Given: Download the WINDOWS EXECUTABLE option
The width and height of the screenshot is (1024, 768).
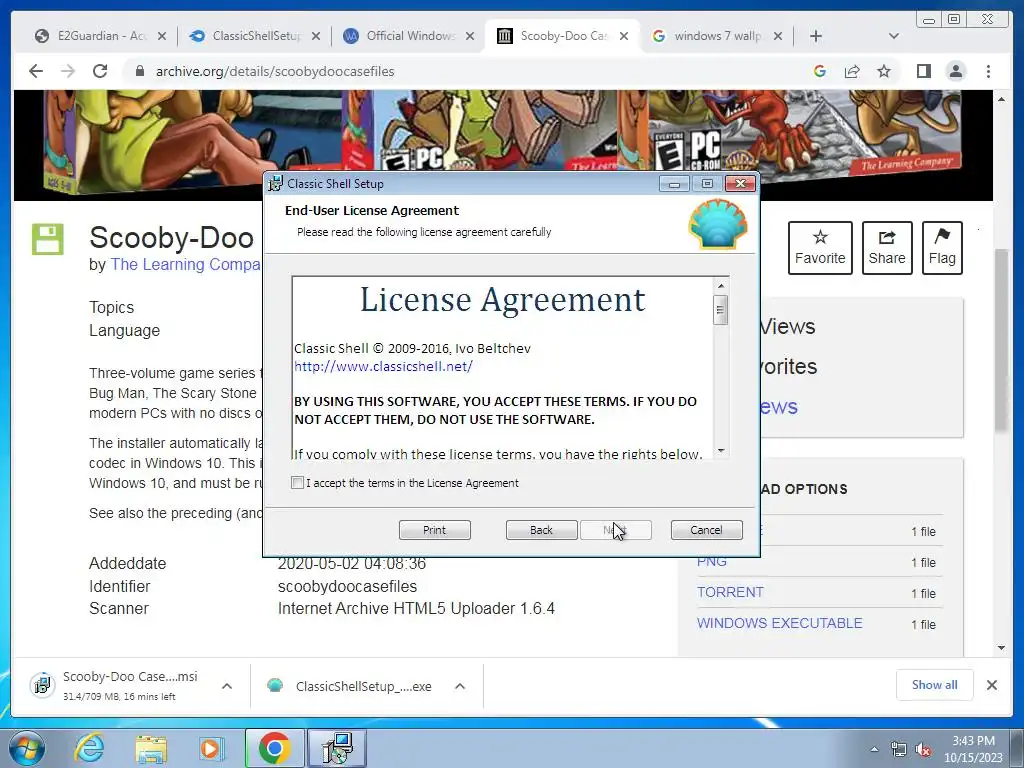Looking at the screenshot, I should [x=780, y=623].
